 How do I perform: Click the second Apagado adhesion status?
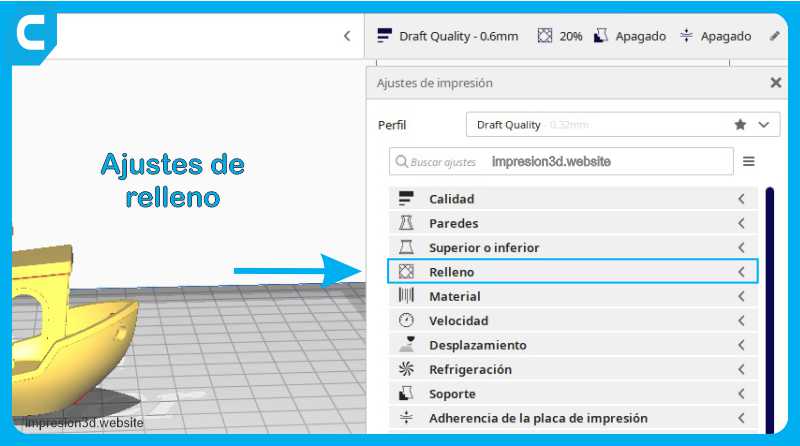tap(726, 36)
